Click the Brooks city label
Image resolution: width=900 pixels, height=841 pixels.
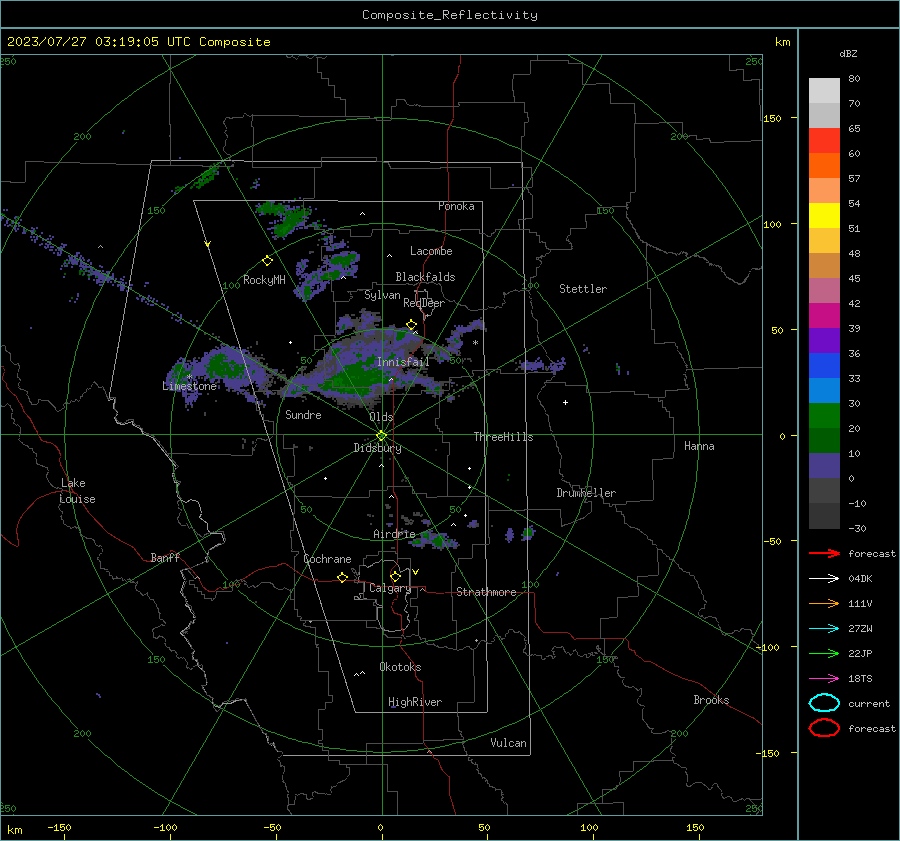click(711, 700)
